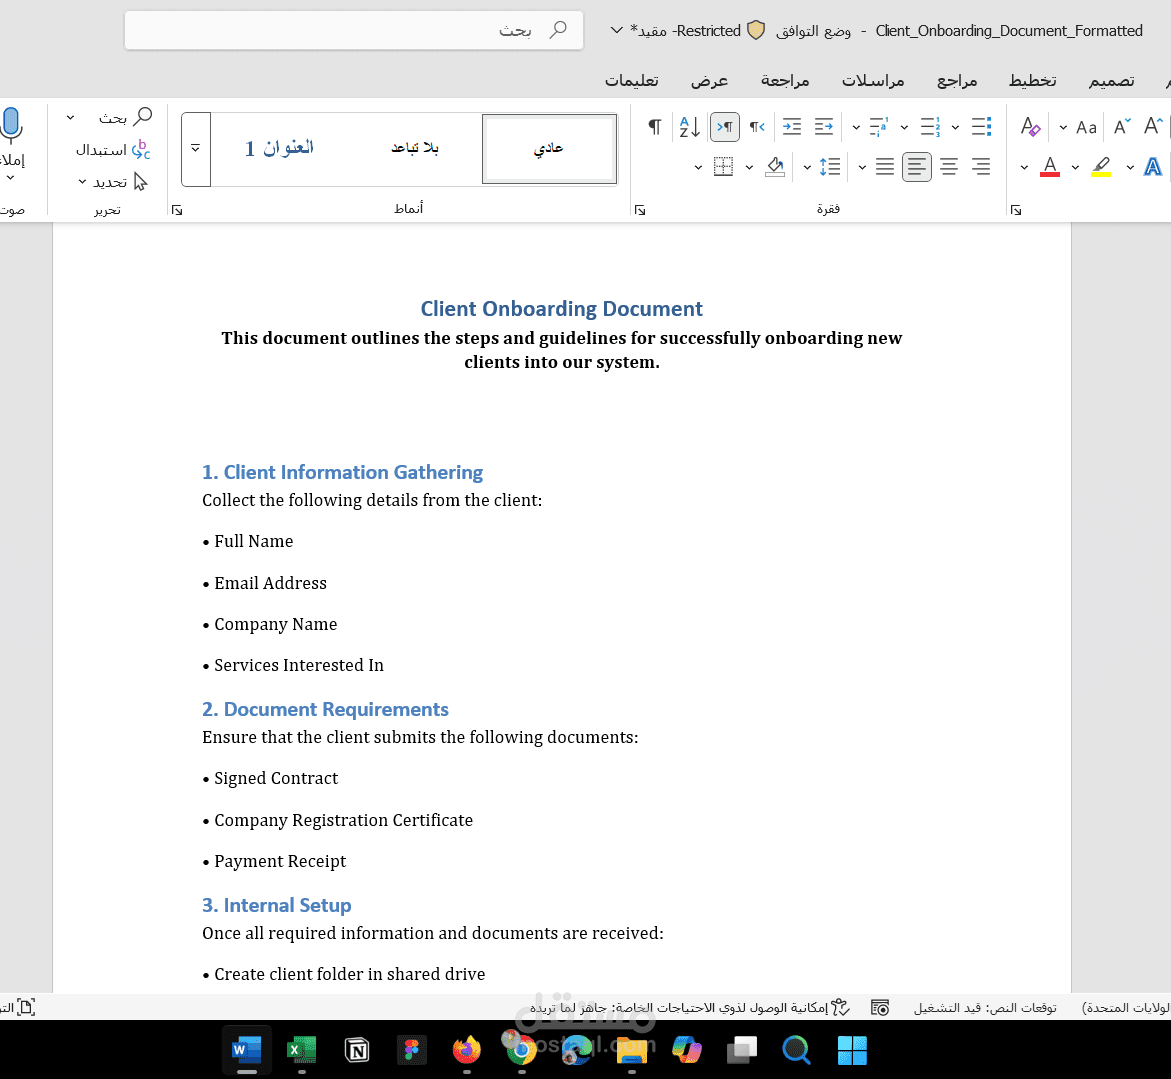Click text predictions status (توقعات النص)
Screen dimensions: 1171x1079
point(985,1008)
